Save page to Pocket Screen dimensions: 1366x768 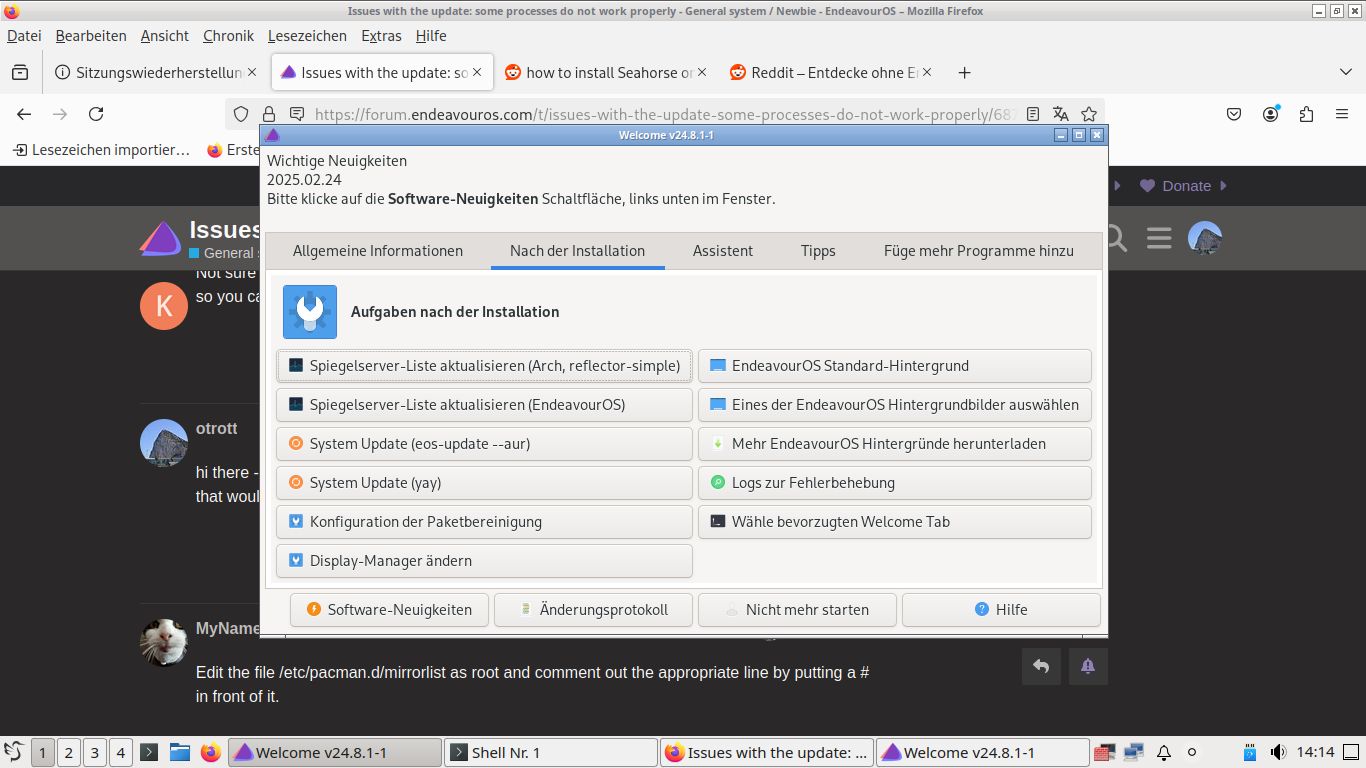(x=1234, y=114)
